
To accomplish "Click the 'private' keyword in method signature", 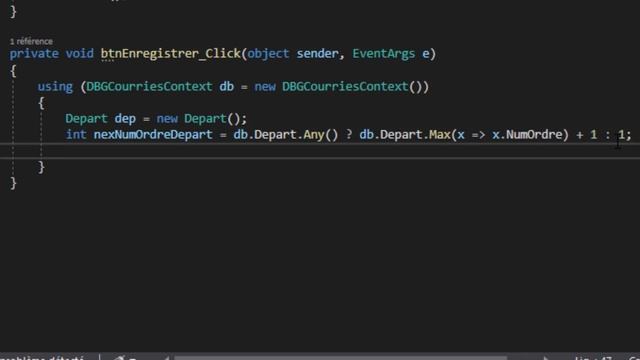I will click(x=34, y=54).
